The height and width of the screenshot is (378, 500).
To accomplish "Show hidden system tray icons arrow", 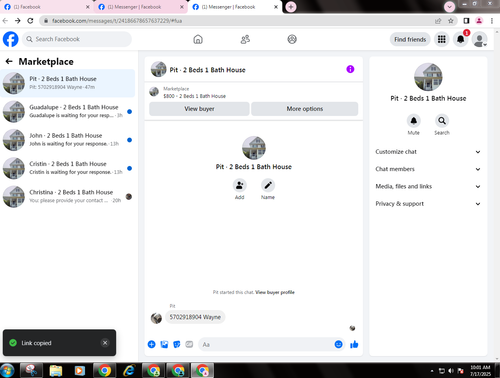I will 432,371.
